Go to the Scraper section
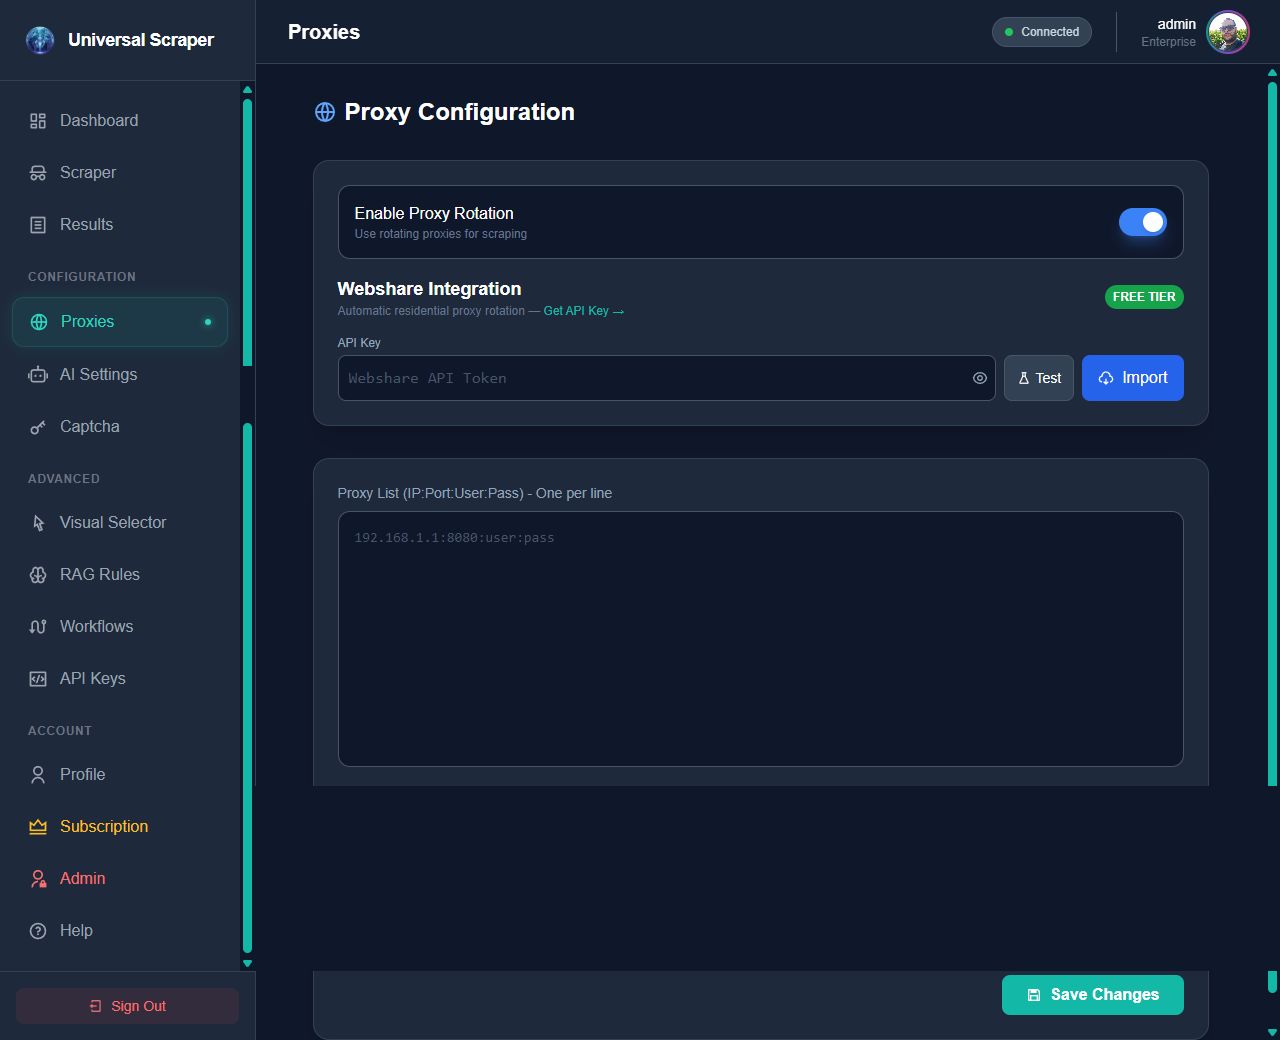 click(120, 172)
